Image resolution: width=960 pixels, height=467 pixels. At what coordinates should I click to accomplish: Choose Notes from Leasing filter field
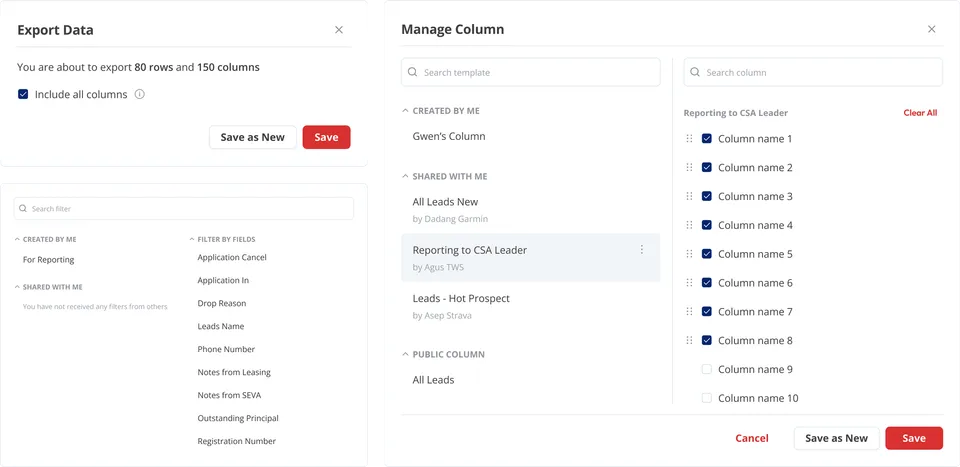coord(234,372)
